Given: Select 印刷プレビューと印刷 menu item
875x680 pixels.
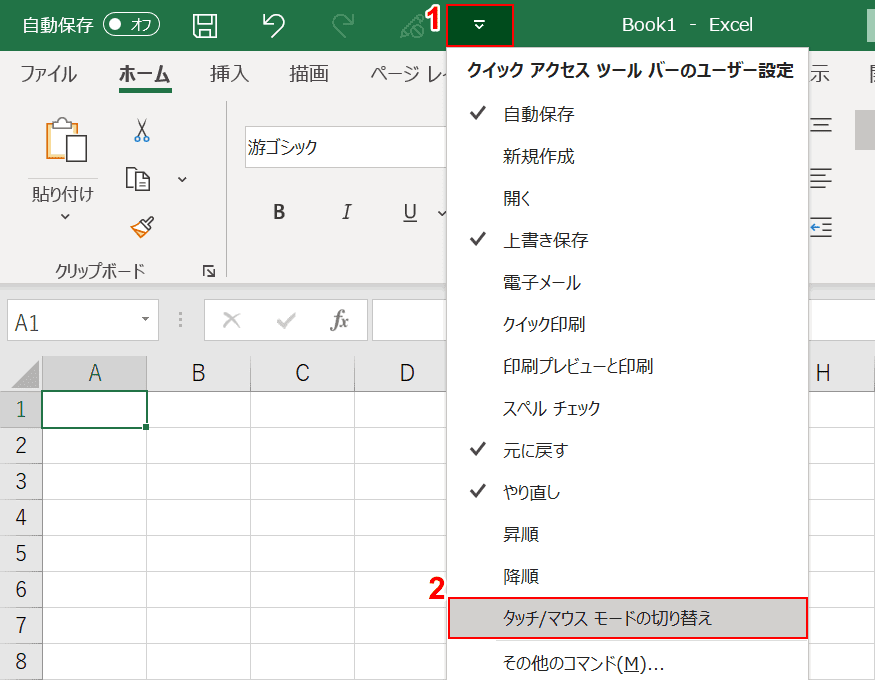Looking at the screenshot, I should pyautogui.click(x=627, y=366).
